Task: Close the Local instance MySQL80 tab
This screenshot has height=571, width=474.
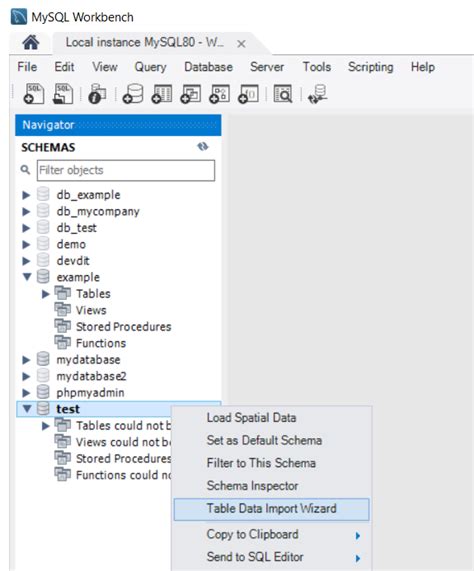Action: click(241, 44)
